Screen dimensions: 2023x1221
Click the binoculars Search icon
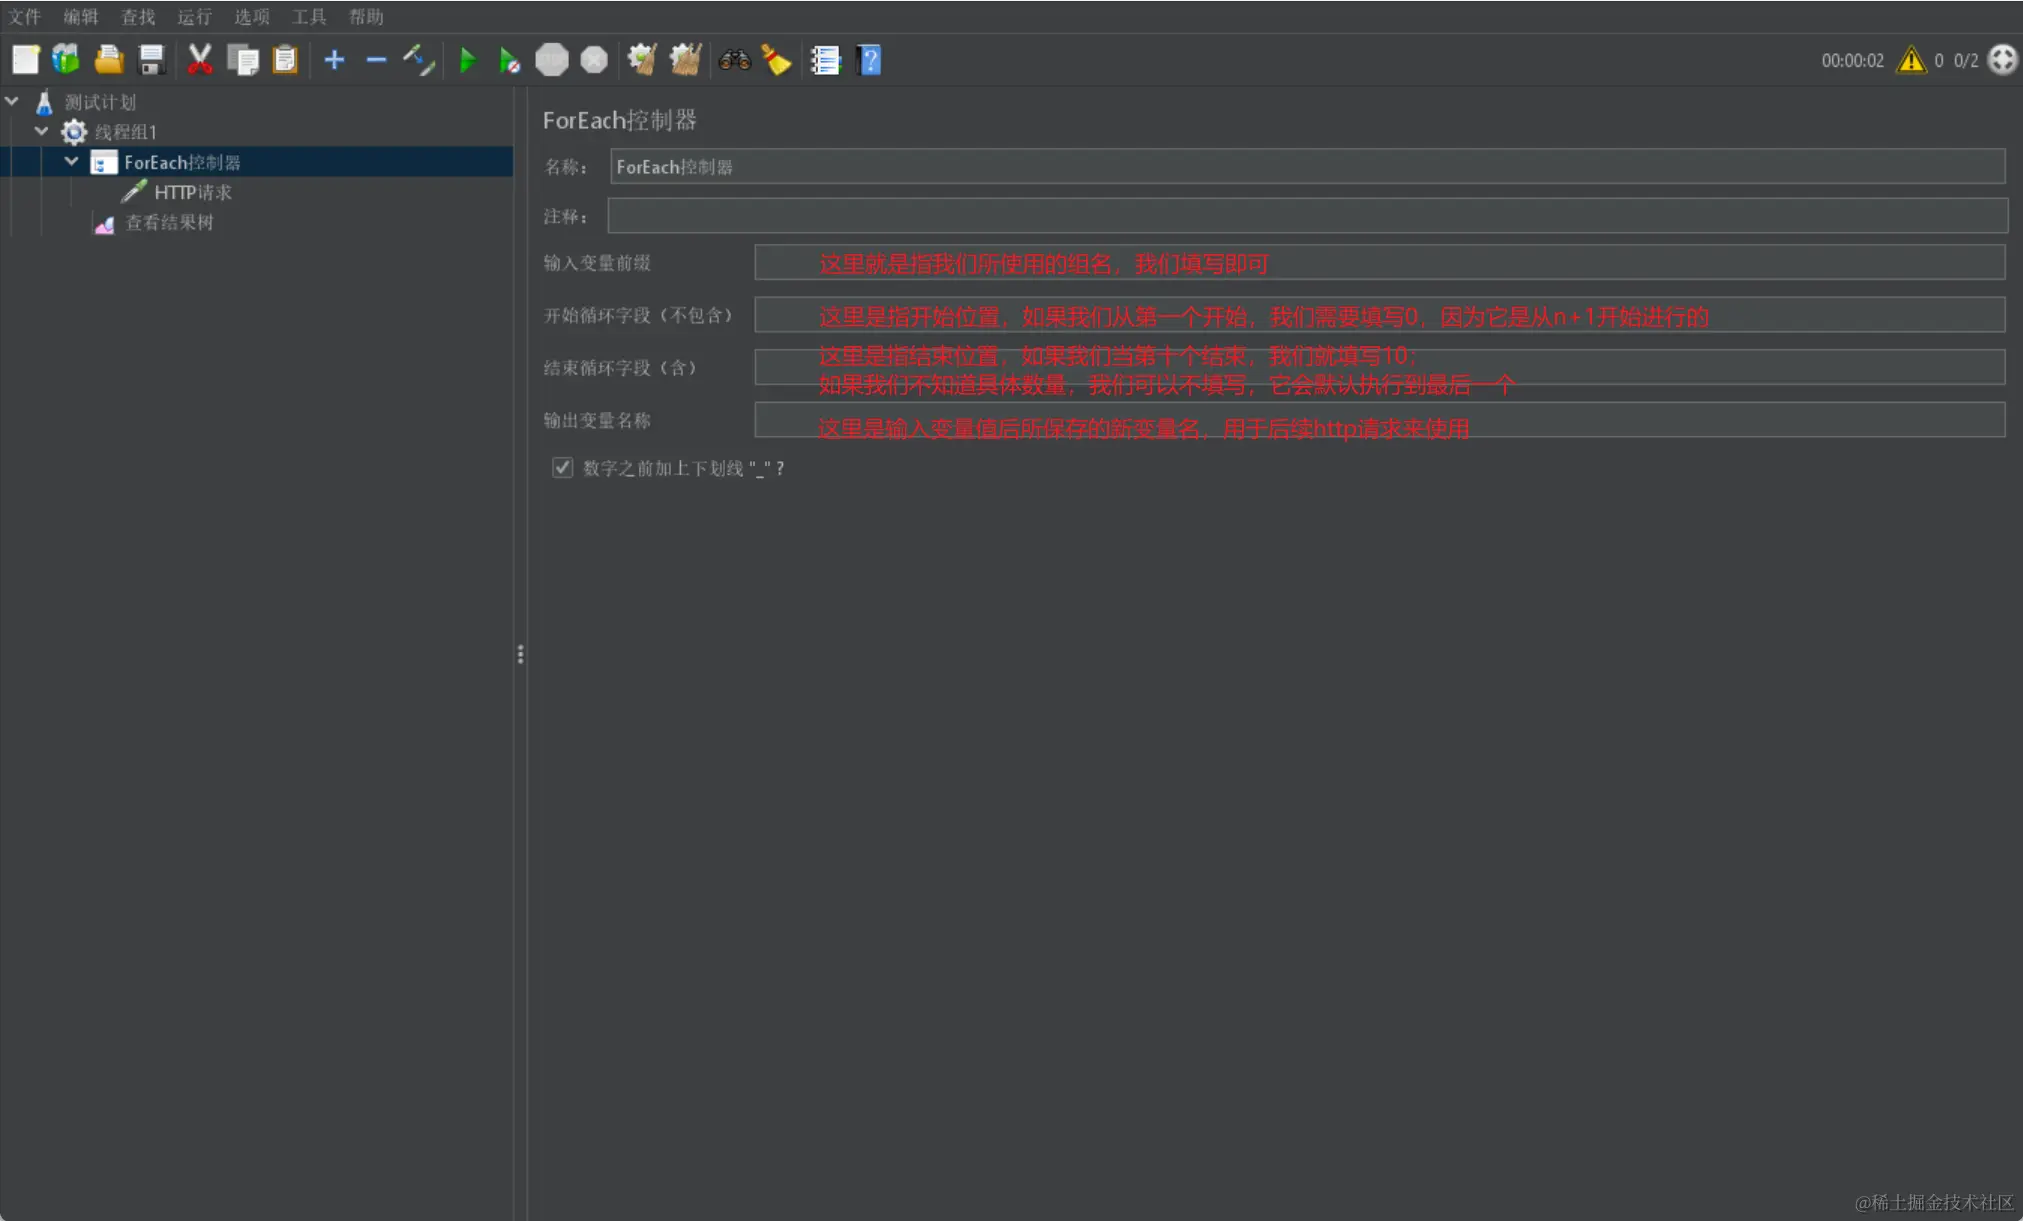tap(734, 61)
